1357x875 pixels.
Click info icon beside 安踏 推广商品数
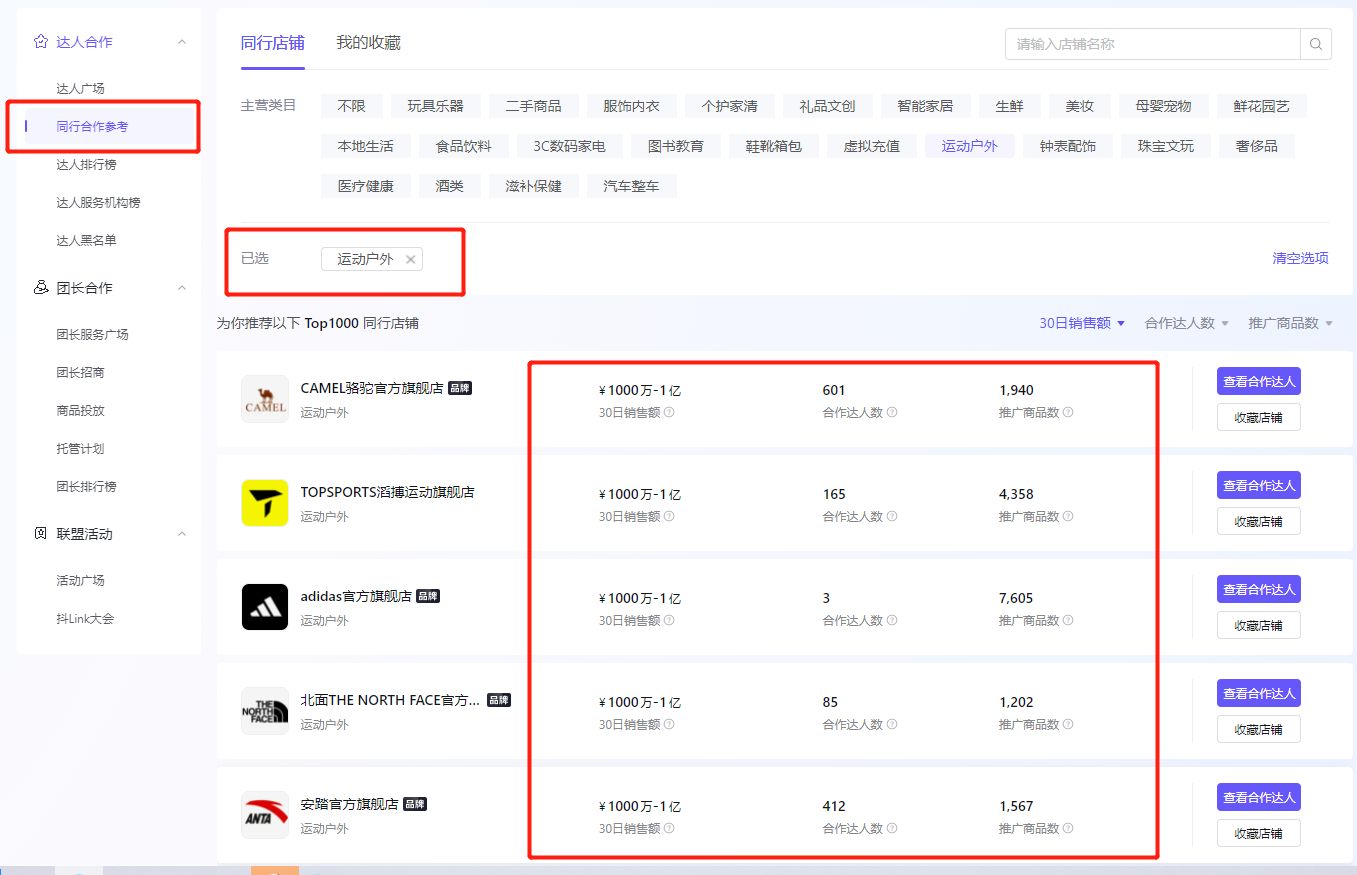[1068, 828]
